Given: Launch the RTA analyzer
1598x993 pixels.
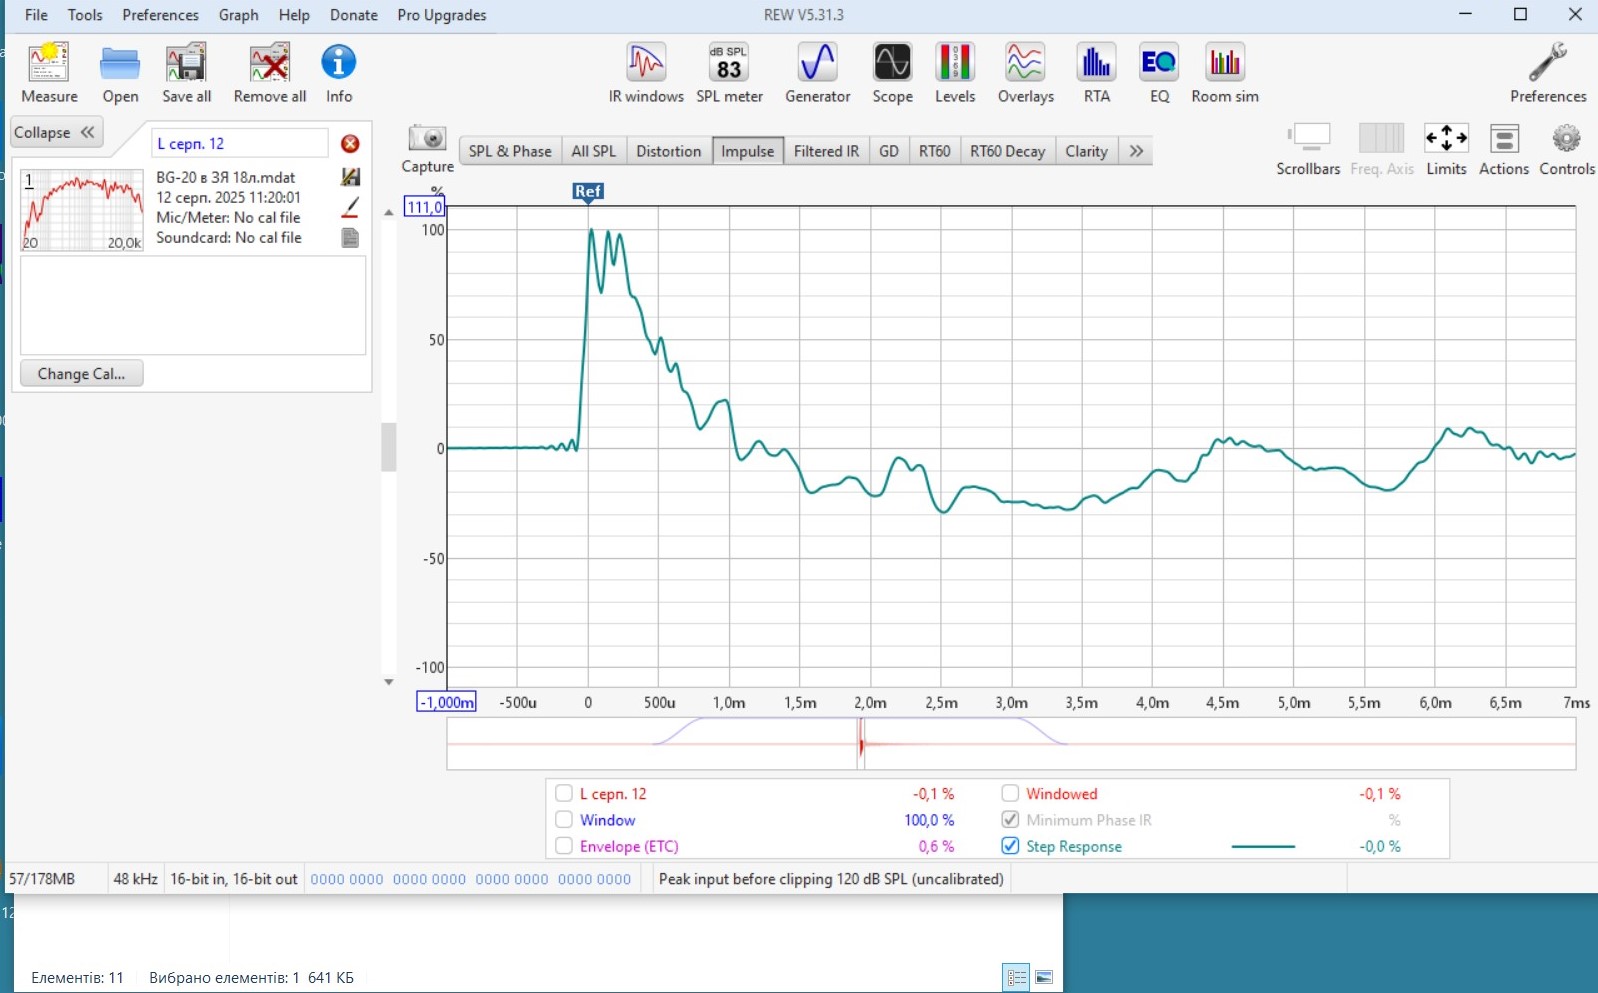Looking at the screenshot, I should [1097, 73].
